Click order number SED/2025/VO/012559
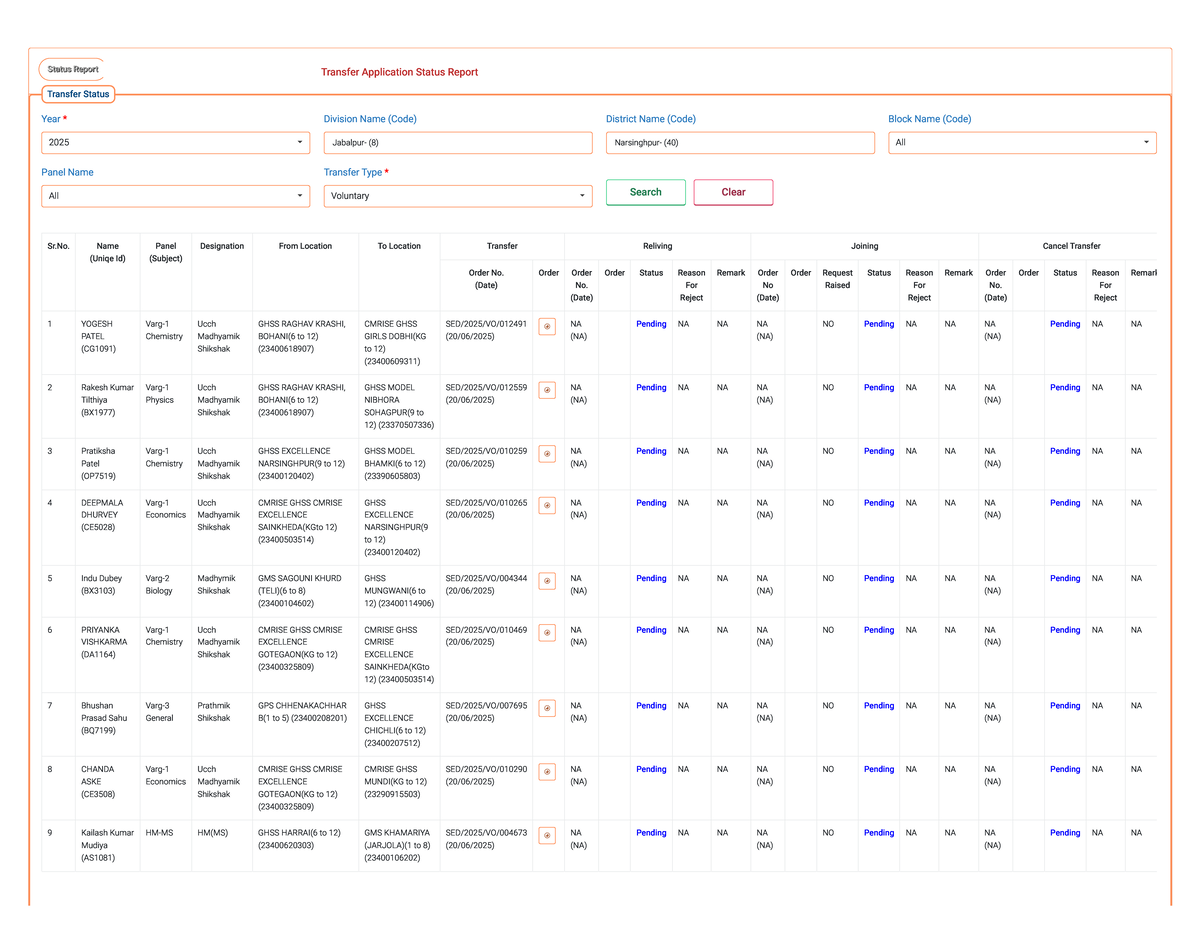 tap(486, 388)
